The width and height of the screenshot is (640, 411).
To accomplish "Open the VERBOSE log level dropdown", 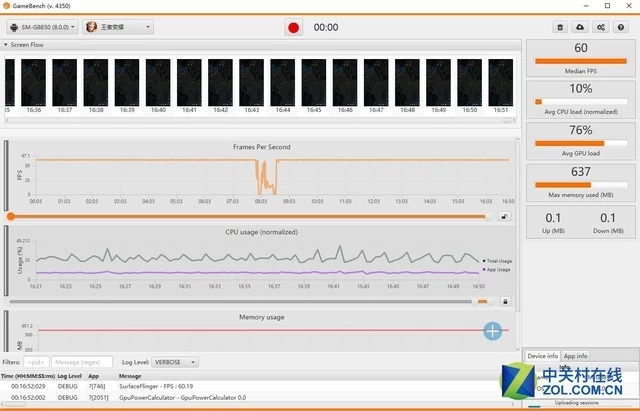I will click(x=177, y=362).
